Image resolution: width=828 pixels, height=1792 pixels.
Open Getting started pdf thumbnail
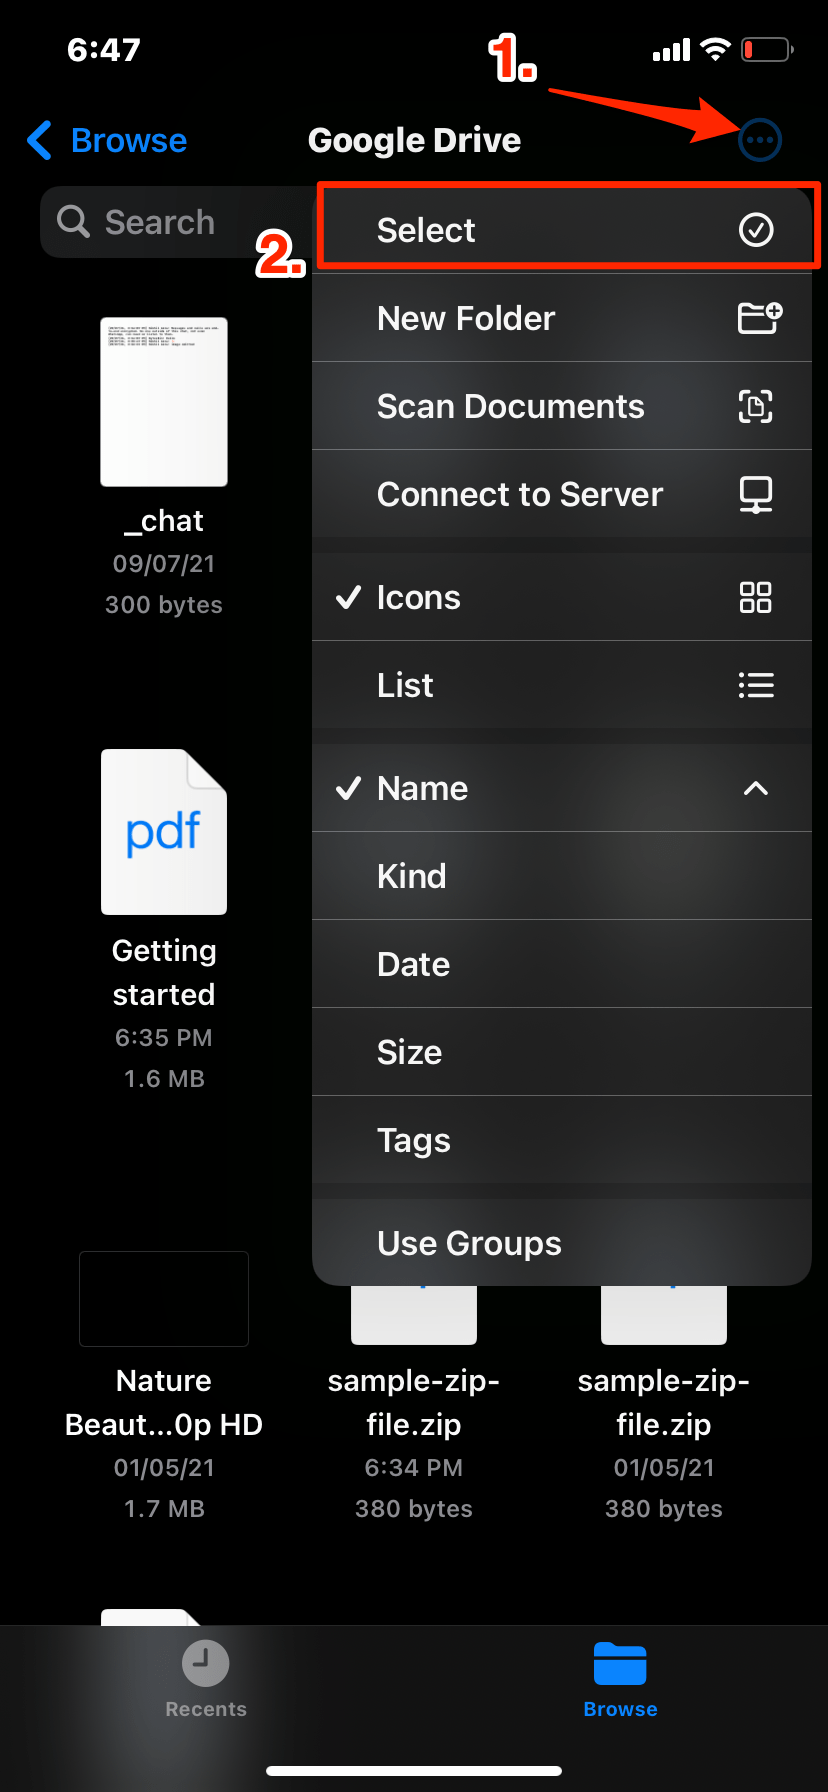[x=164, y=832]
